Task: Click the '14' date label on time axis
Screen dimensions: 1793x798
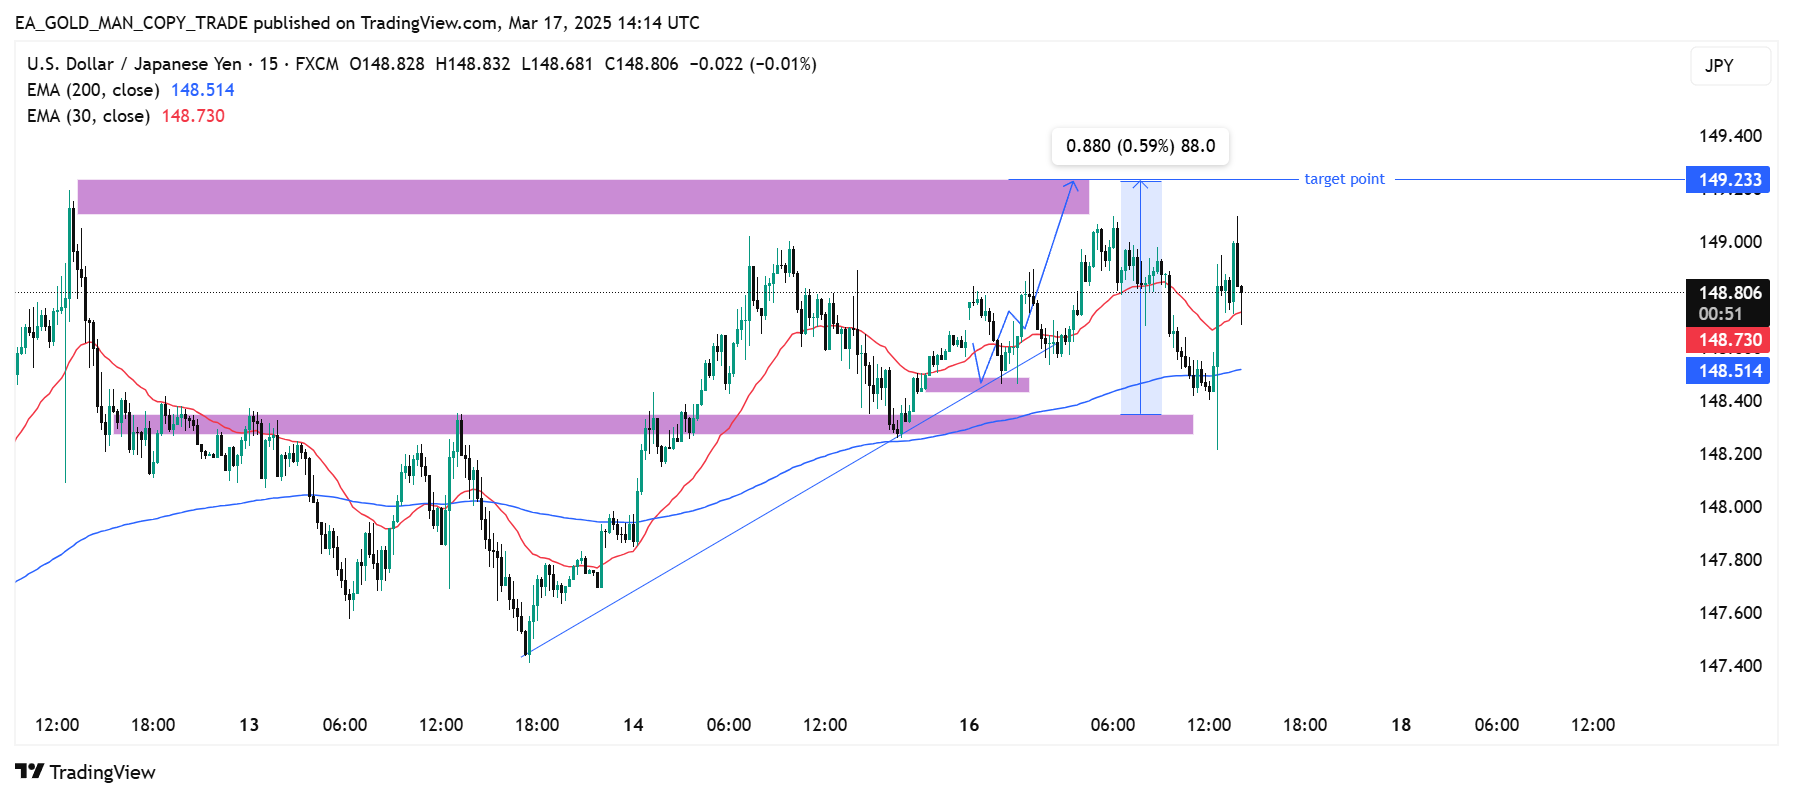Action: click(x=633, y=725)
